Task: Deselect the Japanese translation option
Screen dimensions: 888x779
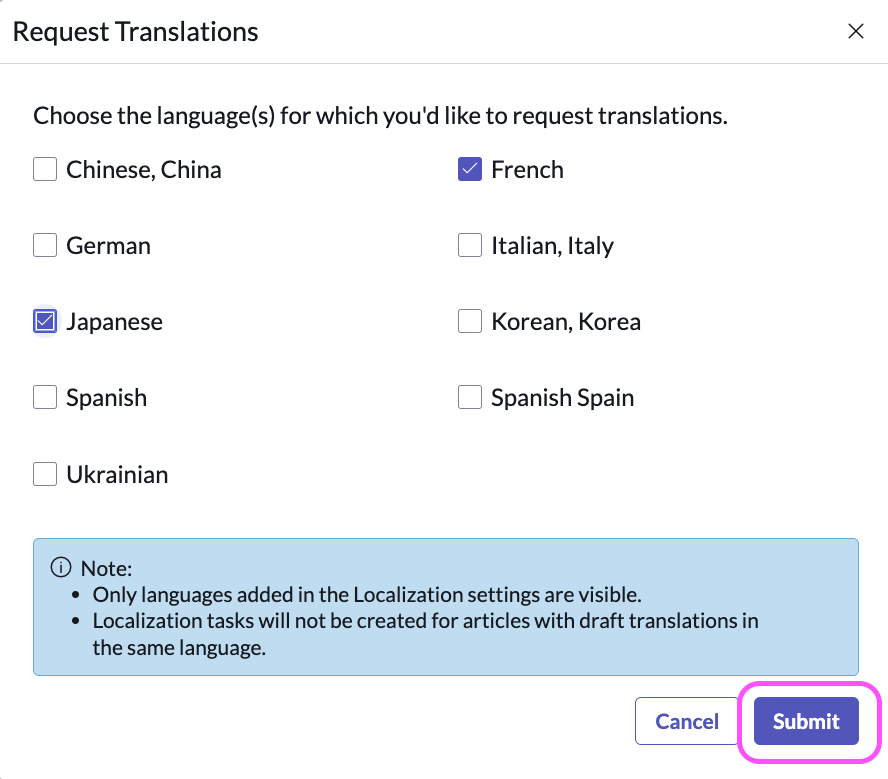Action: [44, 321]
